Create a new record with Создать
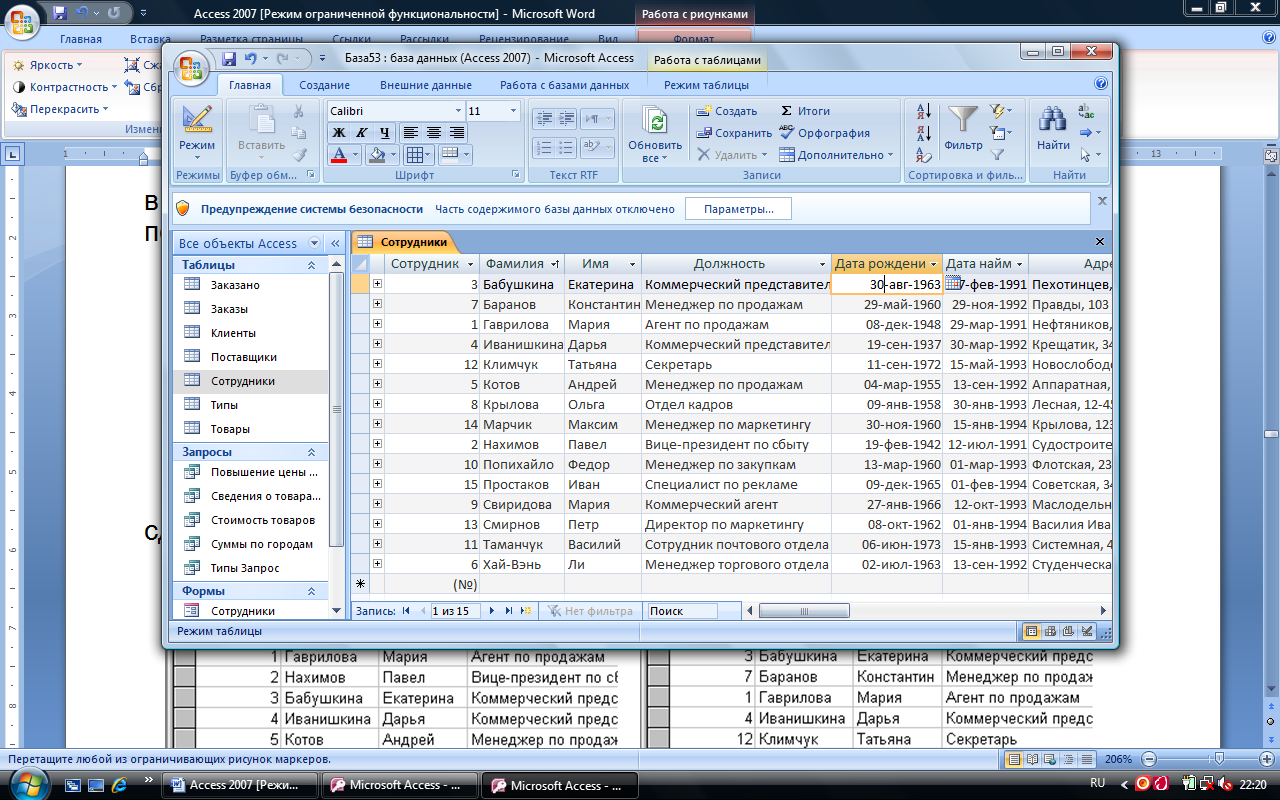The width and height of the screenshot is (1280, 800). 727,111
